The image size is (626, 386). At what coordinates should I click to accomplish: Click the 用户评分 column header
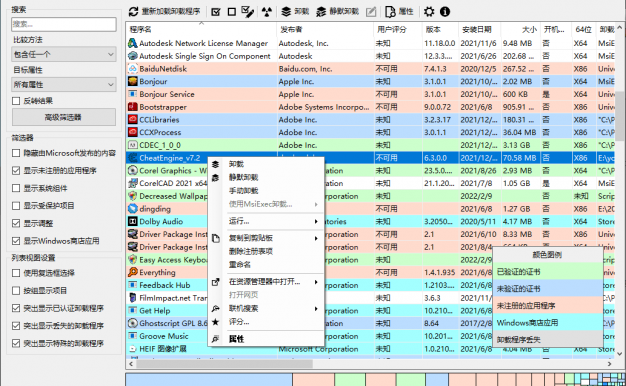(398, 29)
